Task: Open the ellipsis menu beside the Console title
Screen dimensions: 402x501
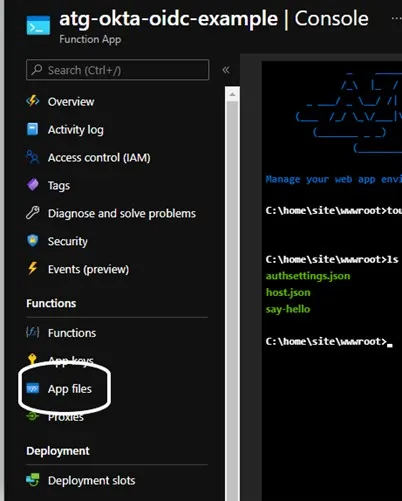Action: click(x=397, y=19)
